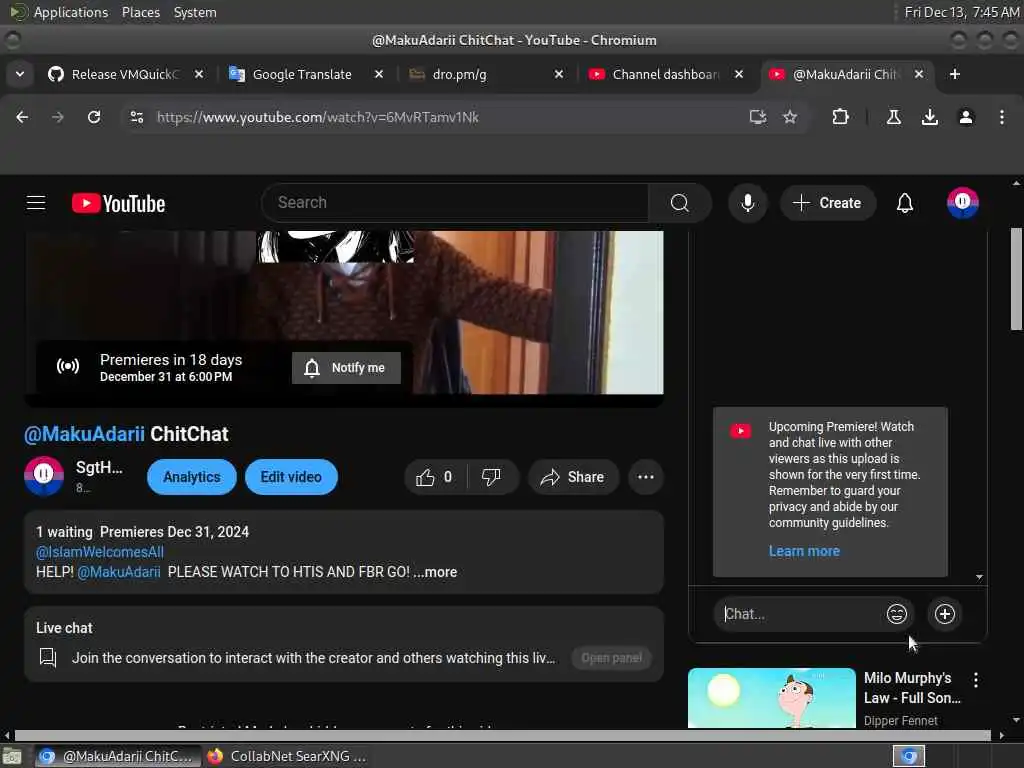Open Chromium three-dot menu

point(1002,117)
